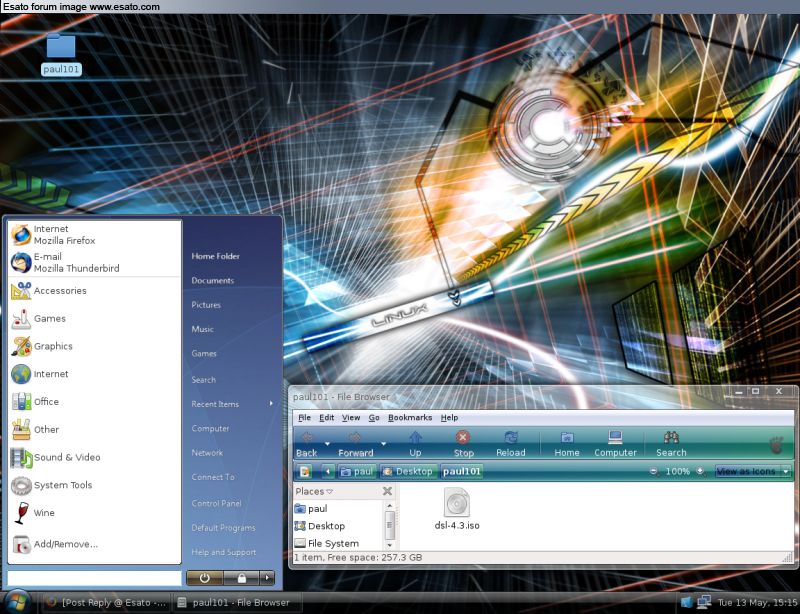
Task: Open Computer from File Browser toolbar
Action: click(615, 444)
